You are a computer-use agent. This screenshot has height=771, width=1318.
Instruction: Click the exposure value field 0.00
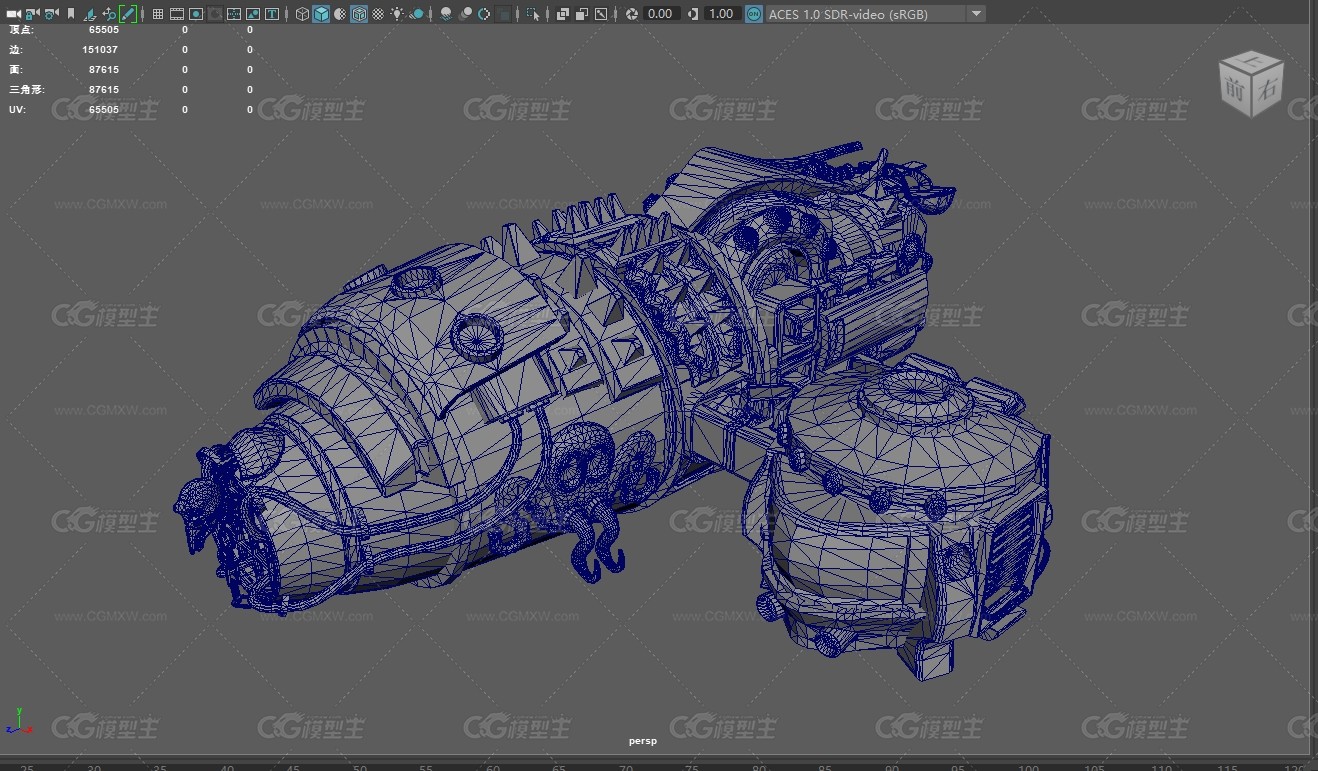tap(662, 14)
